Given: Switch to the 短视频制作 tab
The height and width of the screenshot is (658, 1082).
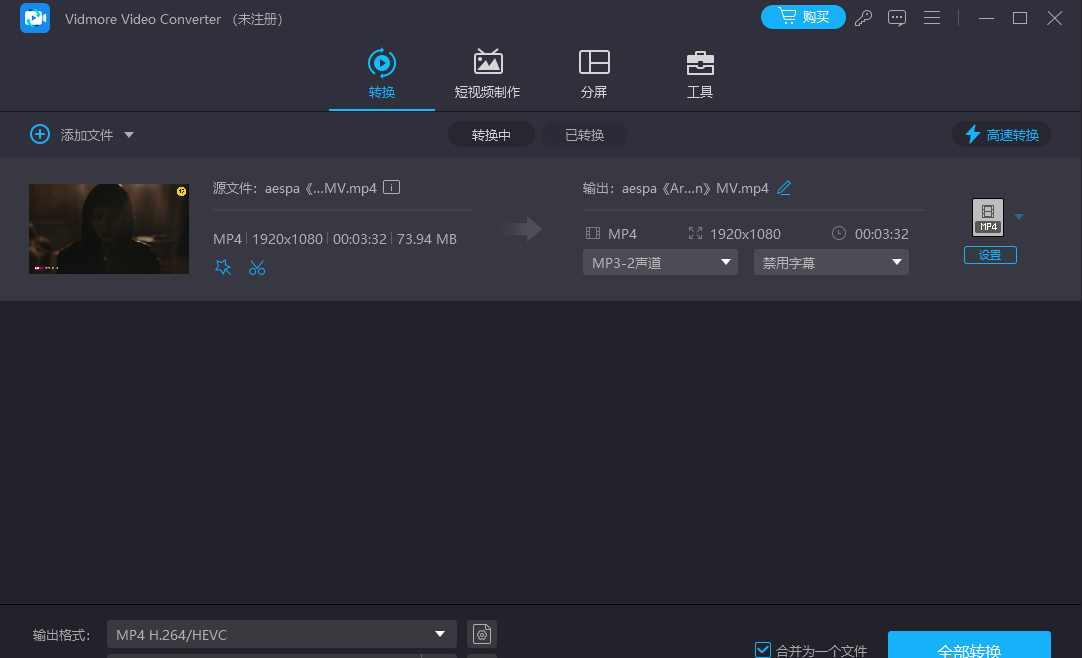Looking at the screenshot, I should [x=488, y=73].
